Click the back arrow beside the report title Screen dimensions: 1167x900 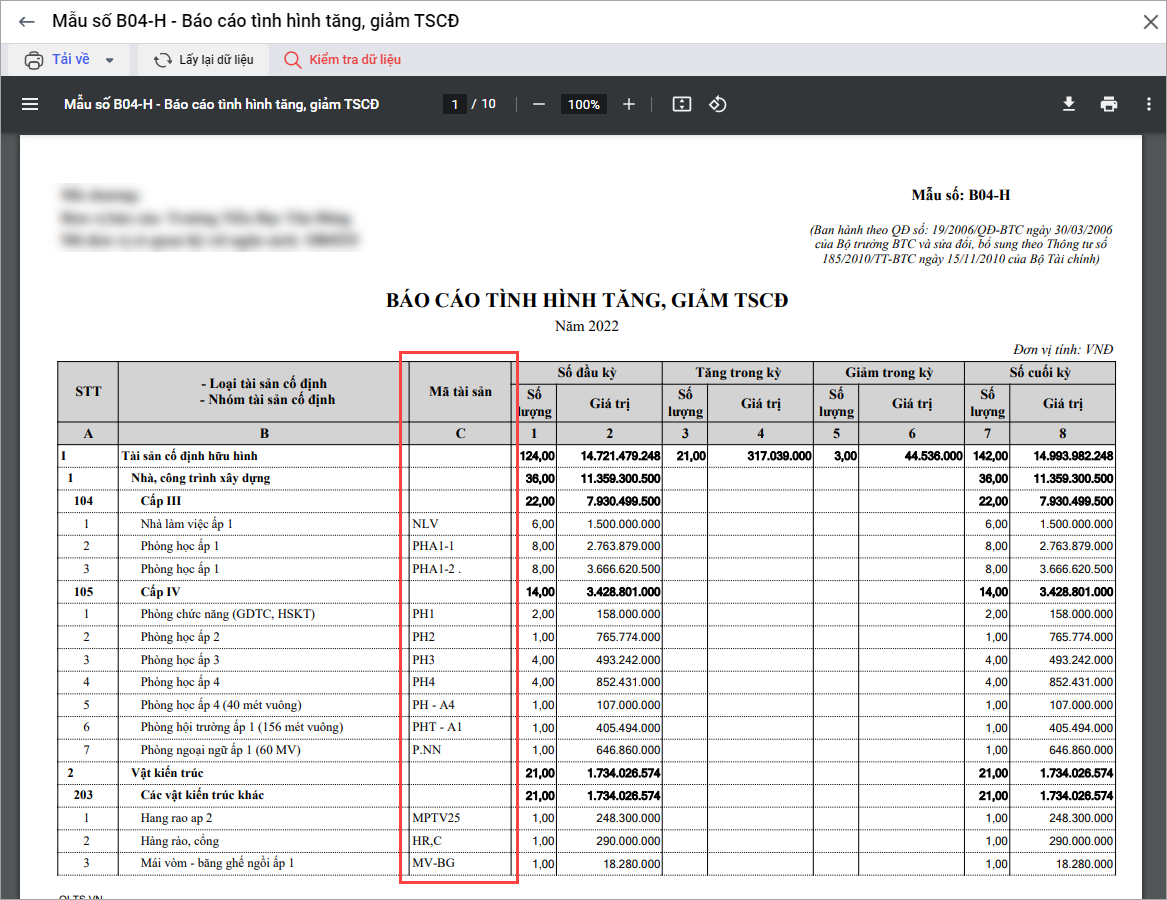click(27, 21)
